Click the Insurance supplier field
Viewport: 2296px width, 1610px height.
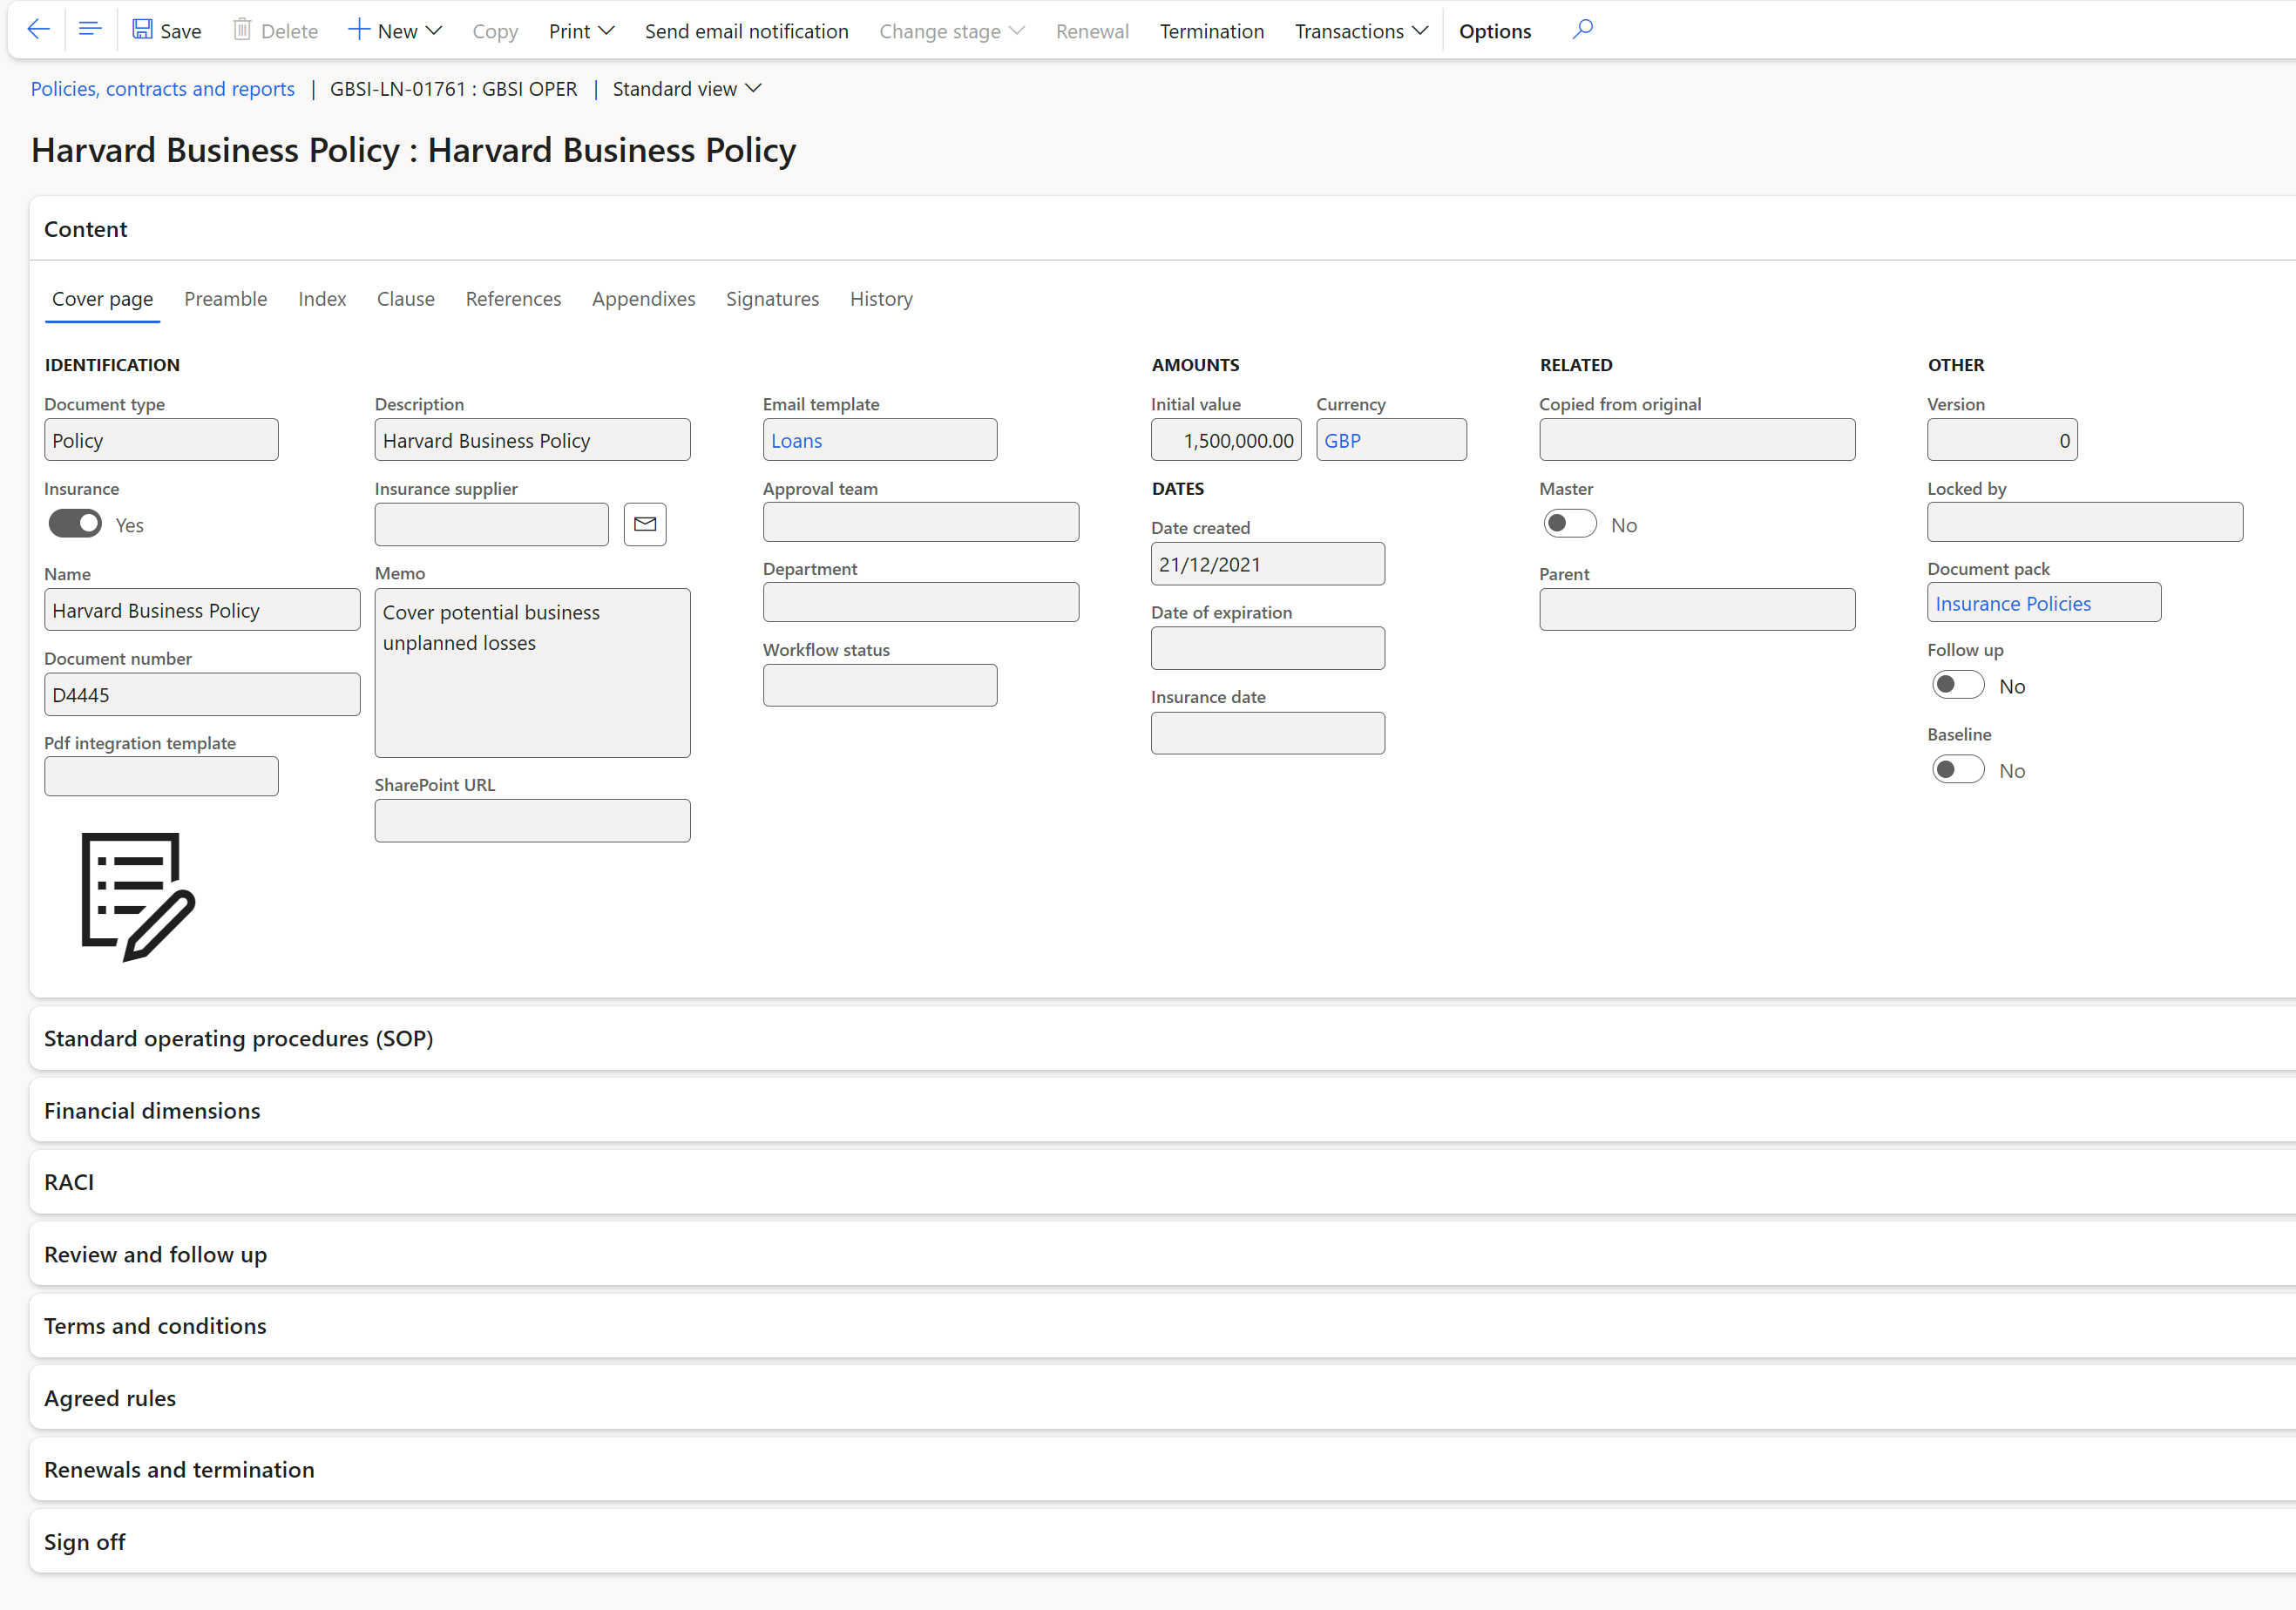pyautogui.click(x=491, y=524)
